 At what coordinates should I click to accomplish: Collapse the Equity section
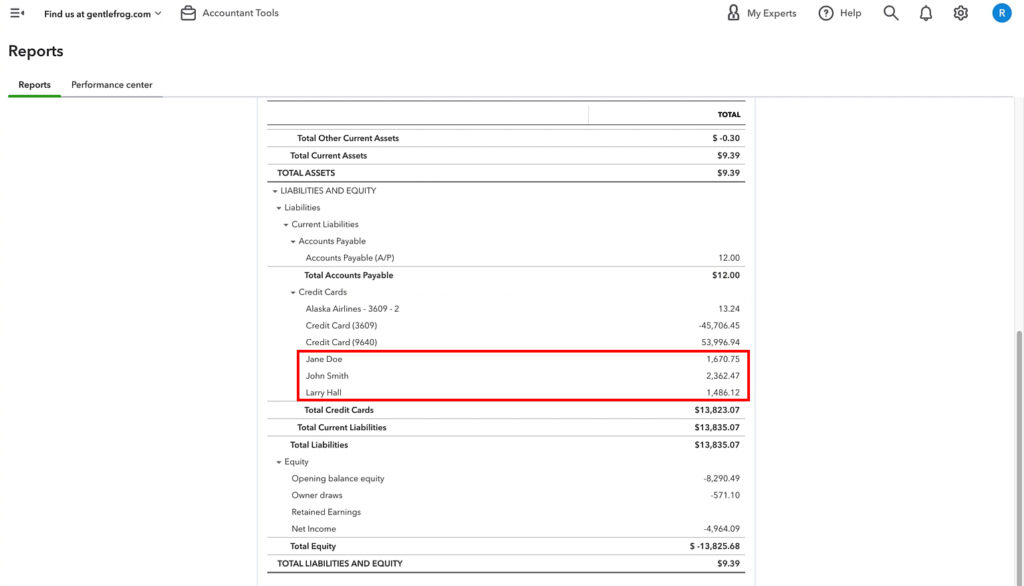[279, 461]
